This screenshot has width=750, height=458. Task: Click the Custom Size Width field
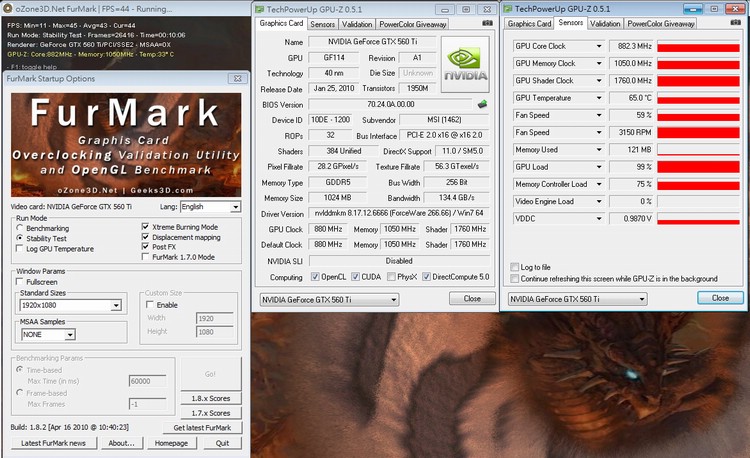coord(215,318)
